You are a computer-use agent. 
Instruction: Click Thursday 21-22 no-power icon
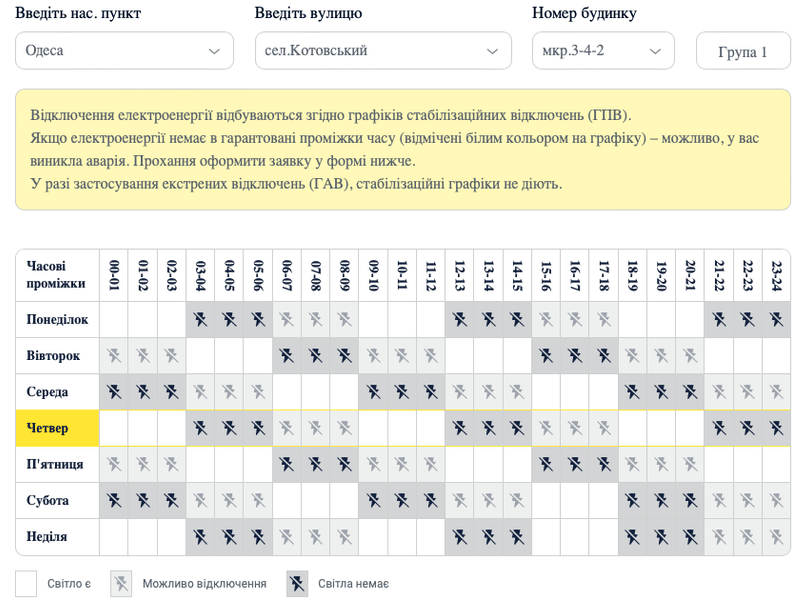click(x=719, y=428)
